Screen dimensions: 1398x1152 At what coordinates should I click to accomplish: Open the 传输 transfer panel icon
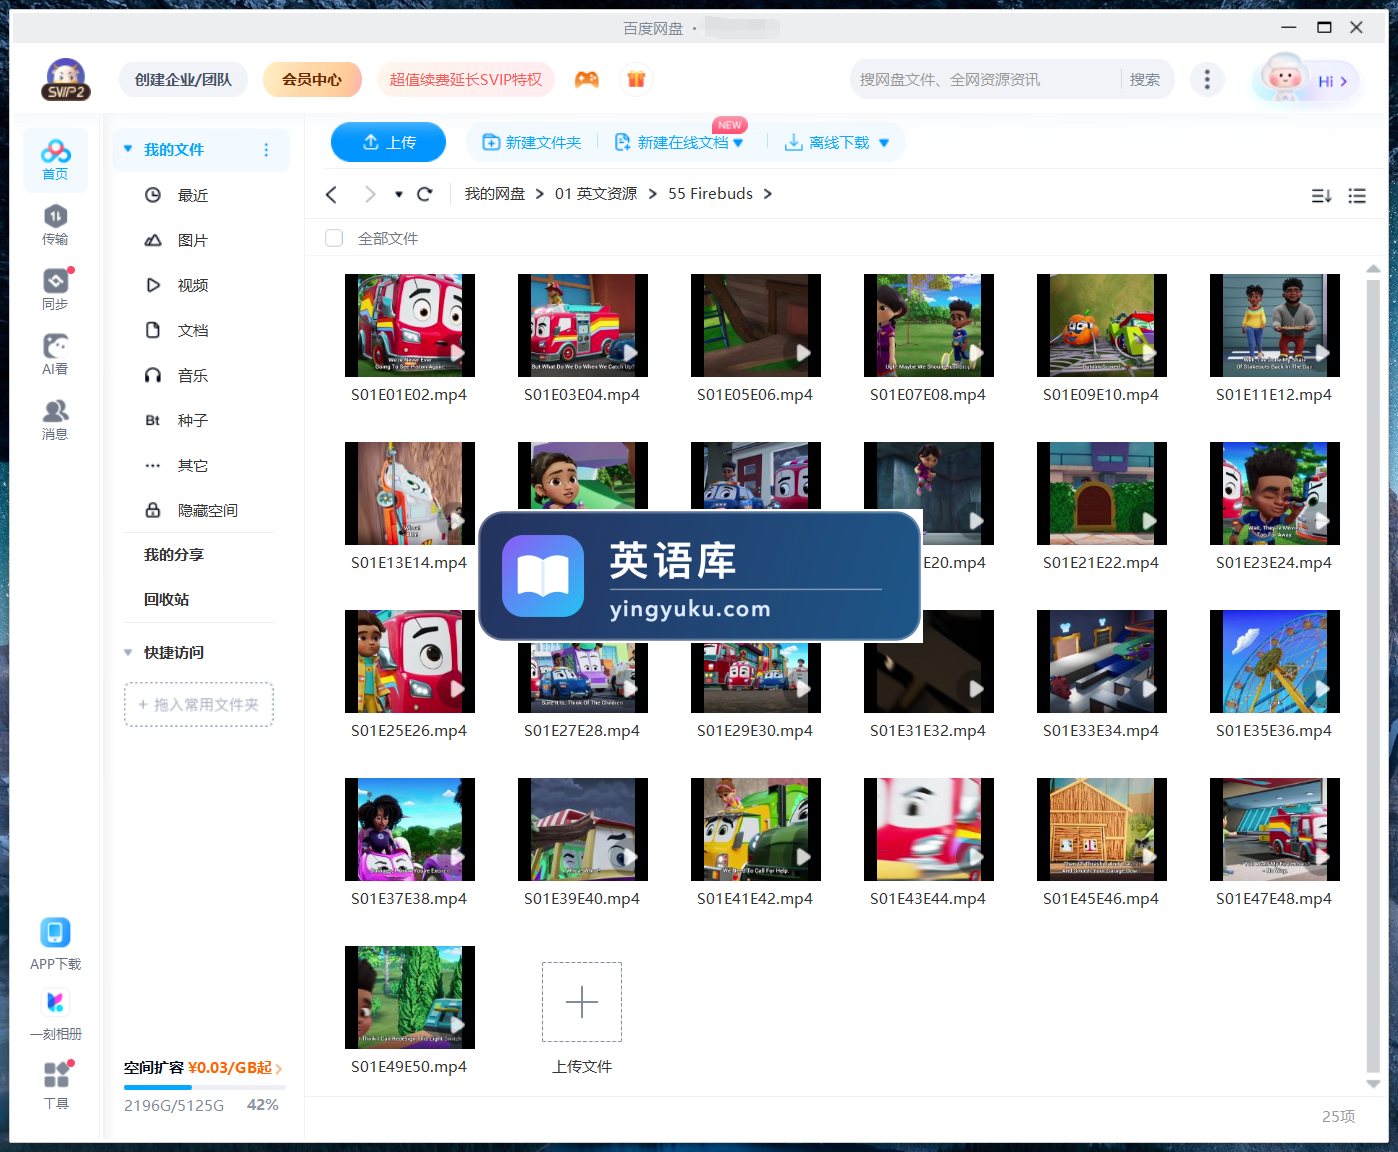(55, 225)
